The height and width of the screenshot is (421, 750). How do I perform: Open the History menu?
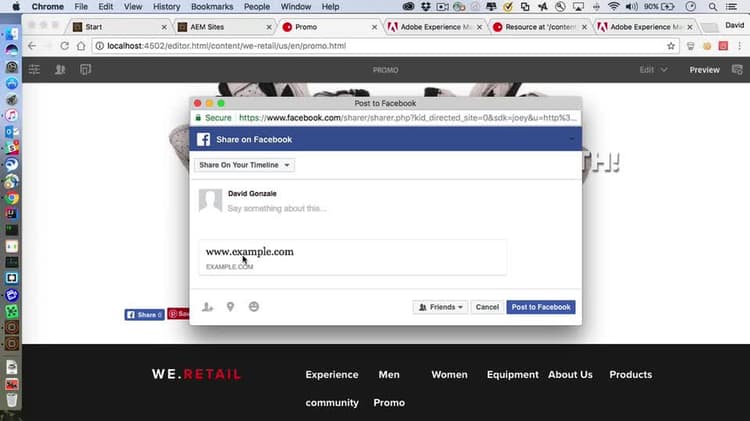166,7
